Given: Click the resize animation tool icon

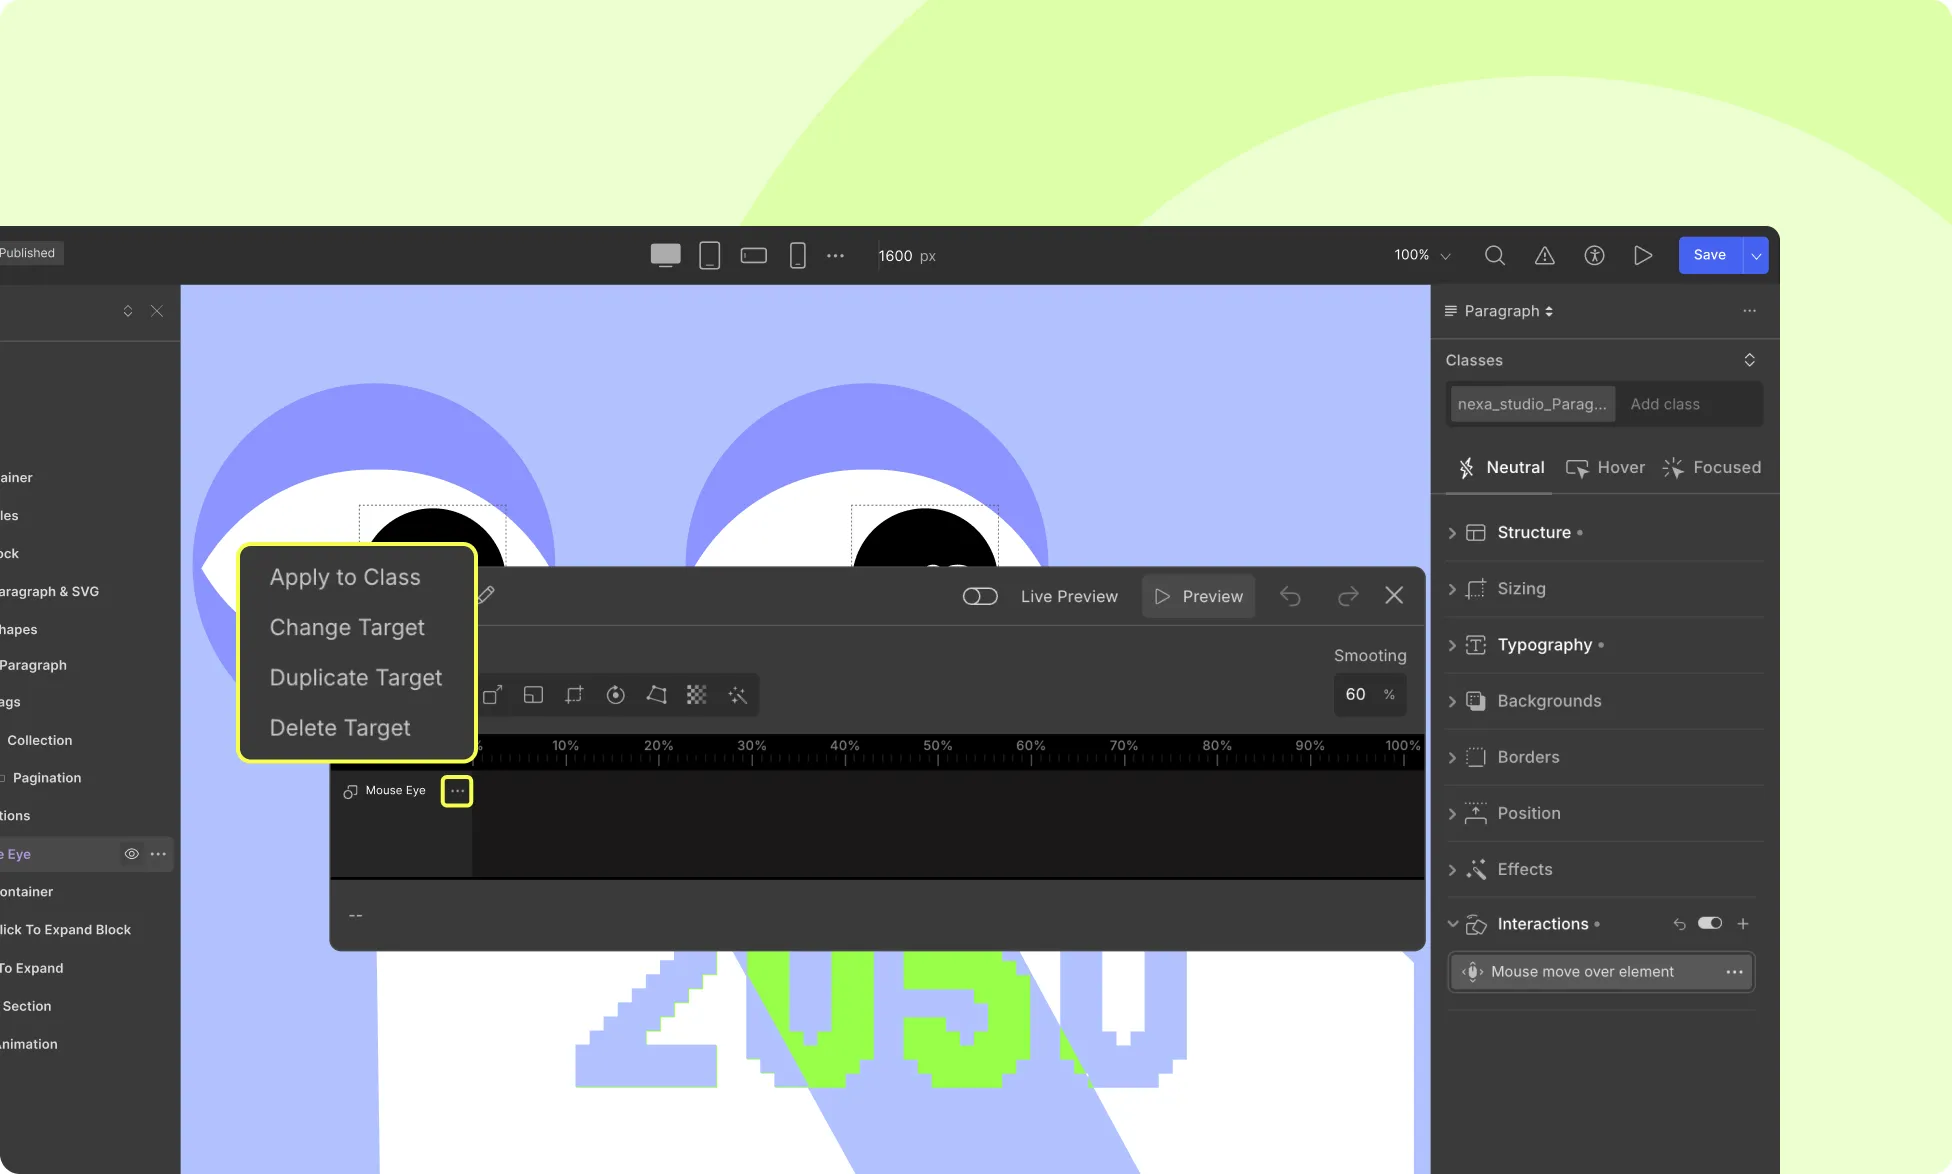Looking at the screenshot, I should point(533,695).
